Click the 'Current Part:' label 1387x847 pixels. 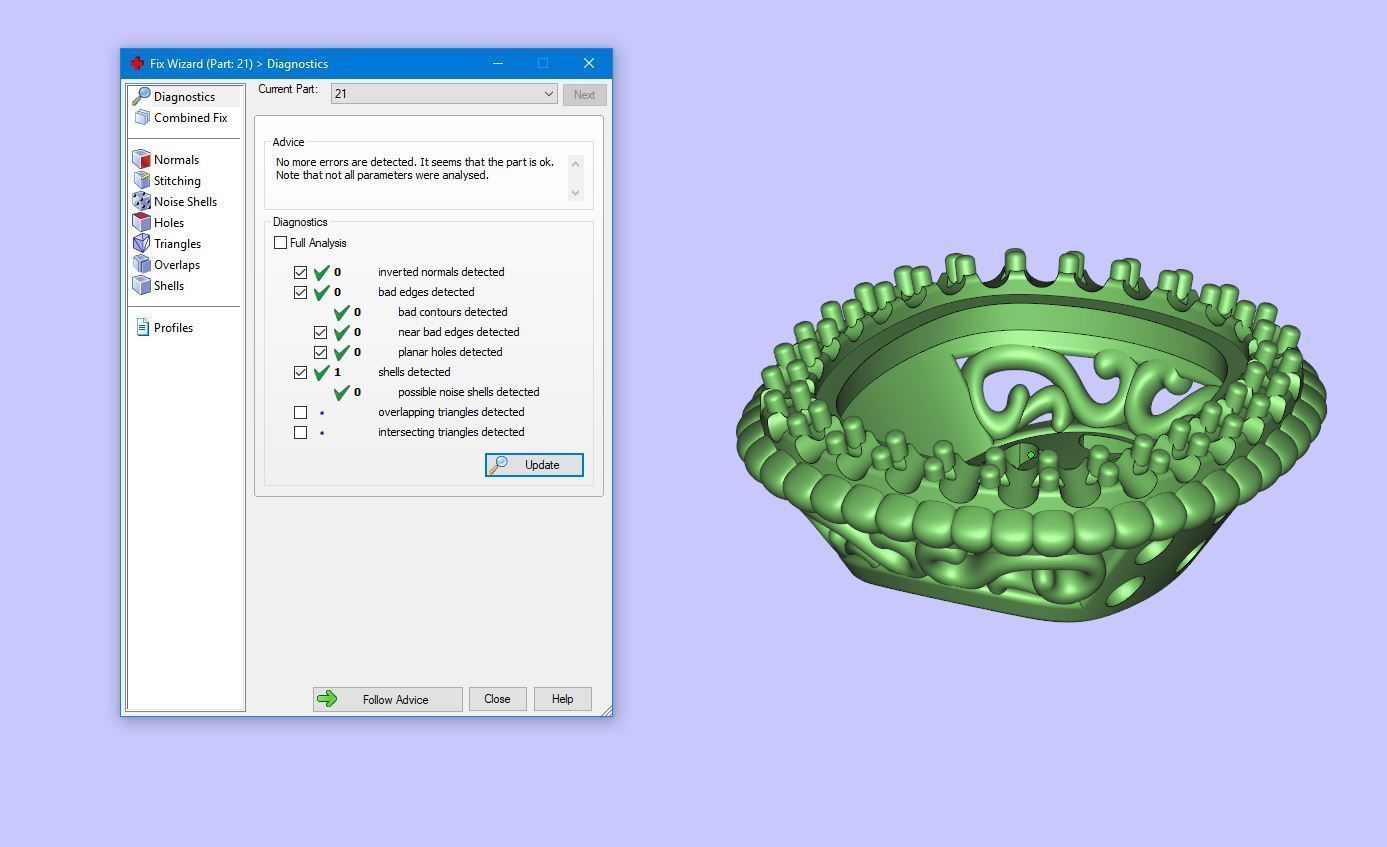coord(288,89)
